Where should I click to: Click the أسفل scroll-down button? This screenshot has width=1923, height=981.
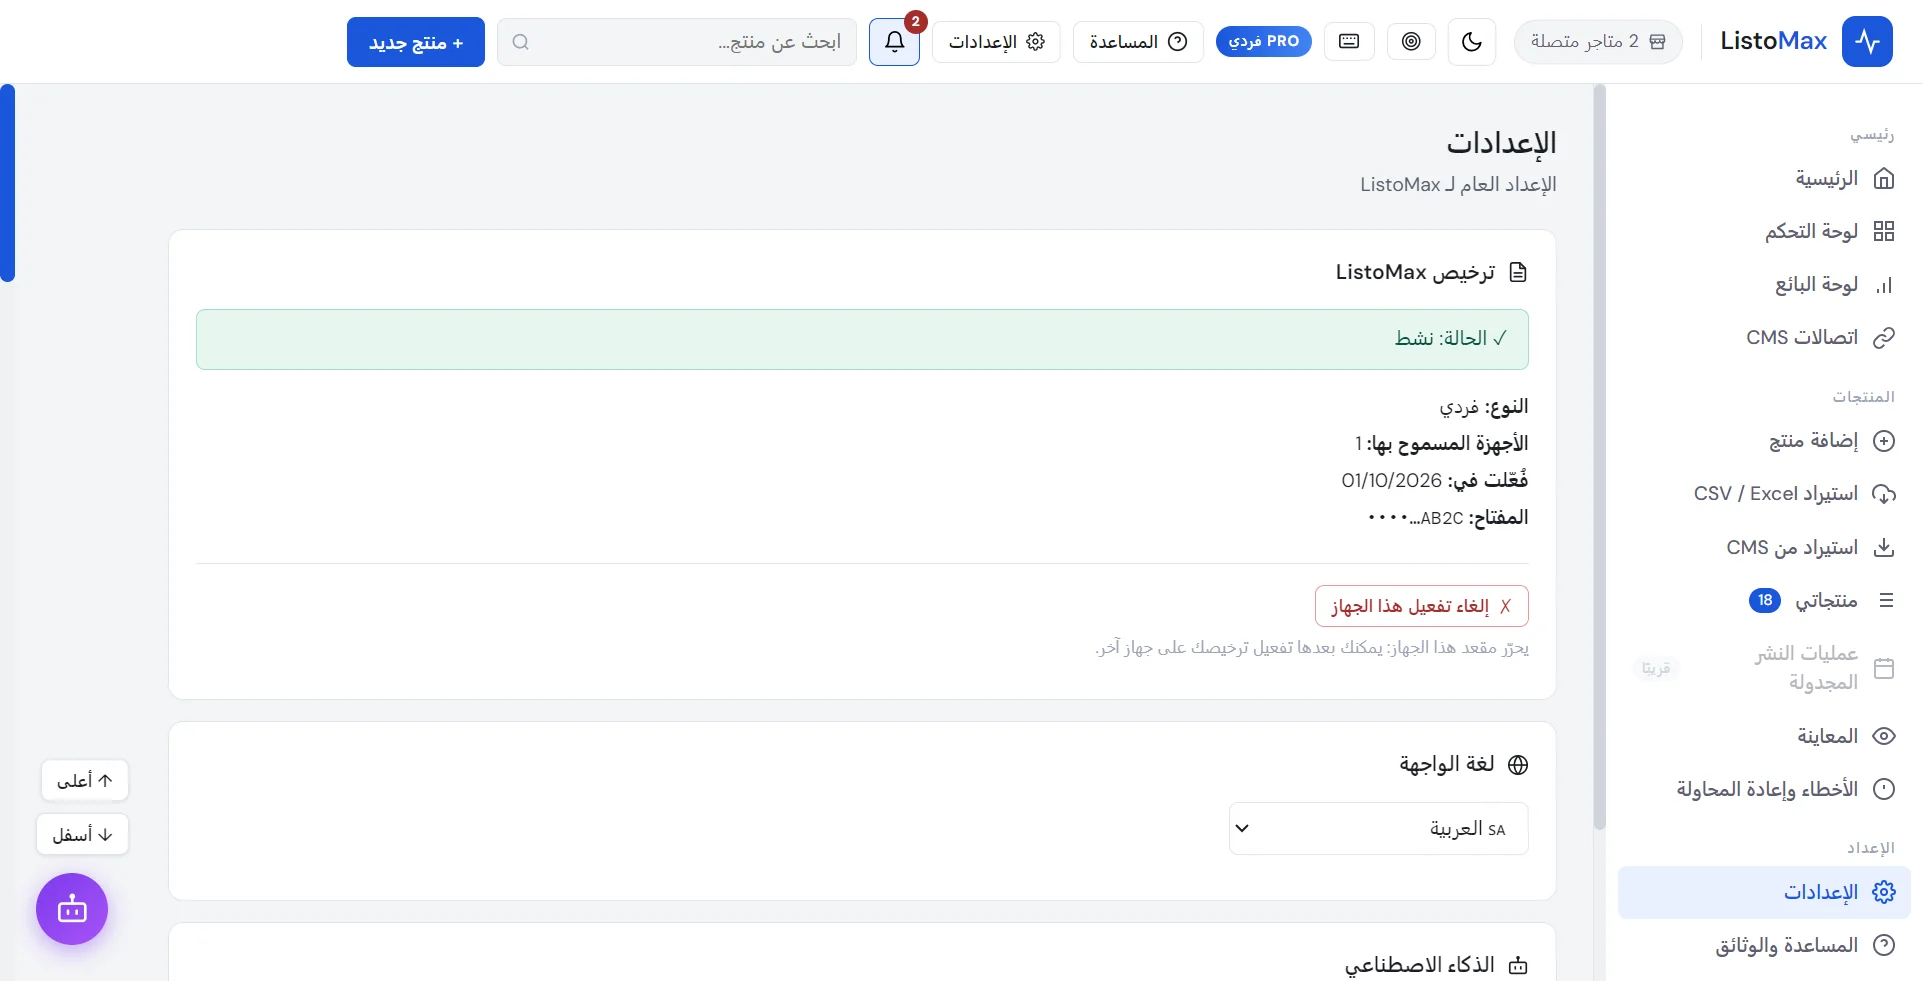click(x=83, y=835)
